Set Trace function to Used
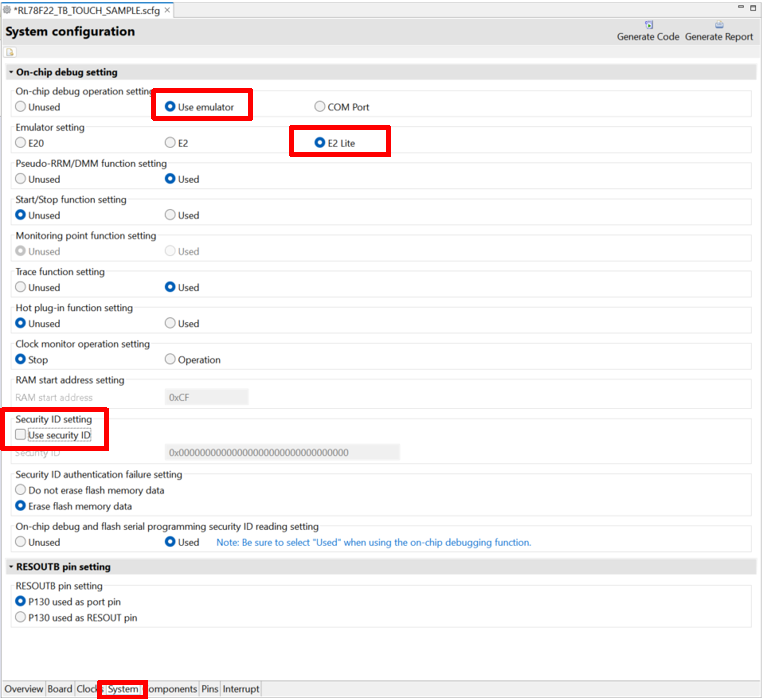The height and width of the screenshot is (699, 762). 170,287
